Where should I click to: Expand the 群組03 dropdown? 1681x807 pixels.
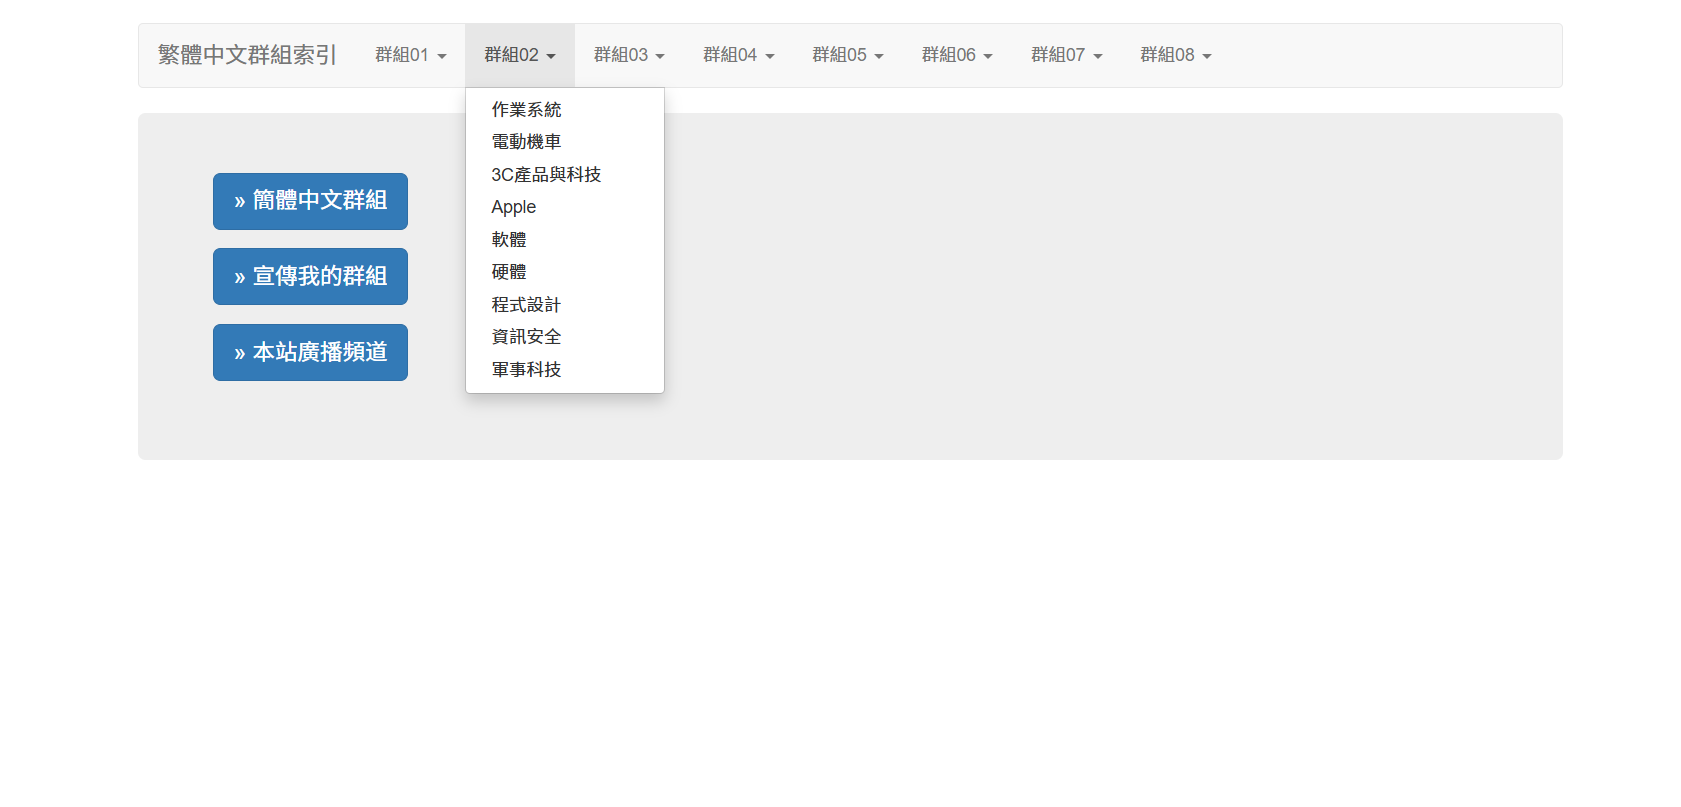pos(629,55)
